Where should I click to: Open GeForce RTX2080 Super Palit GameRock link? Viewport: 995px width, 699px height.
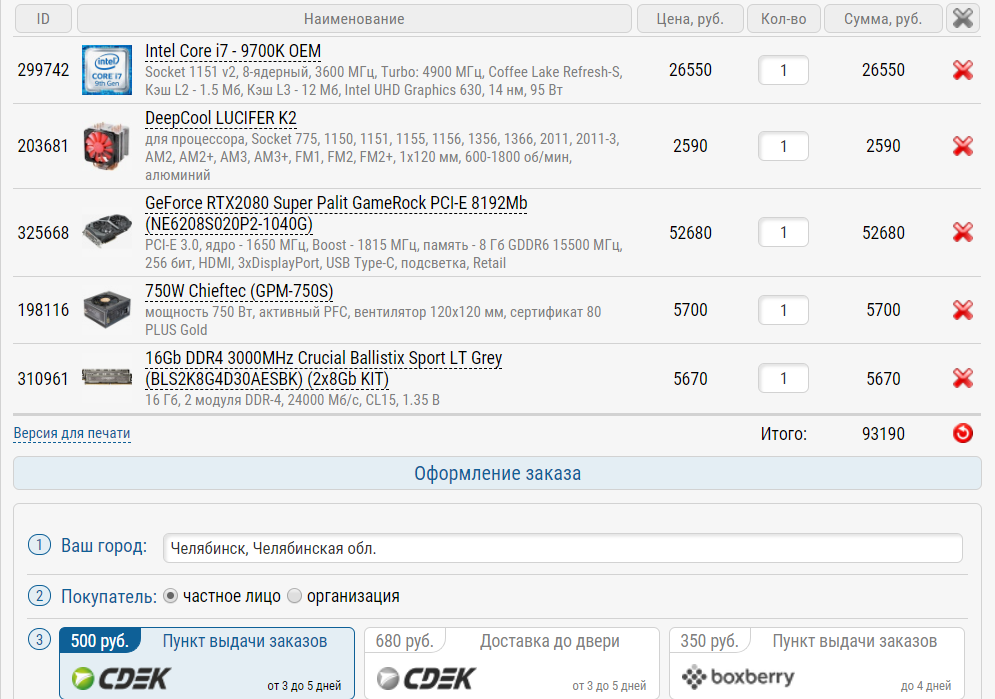(x=336, y=214)
